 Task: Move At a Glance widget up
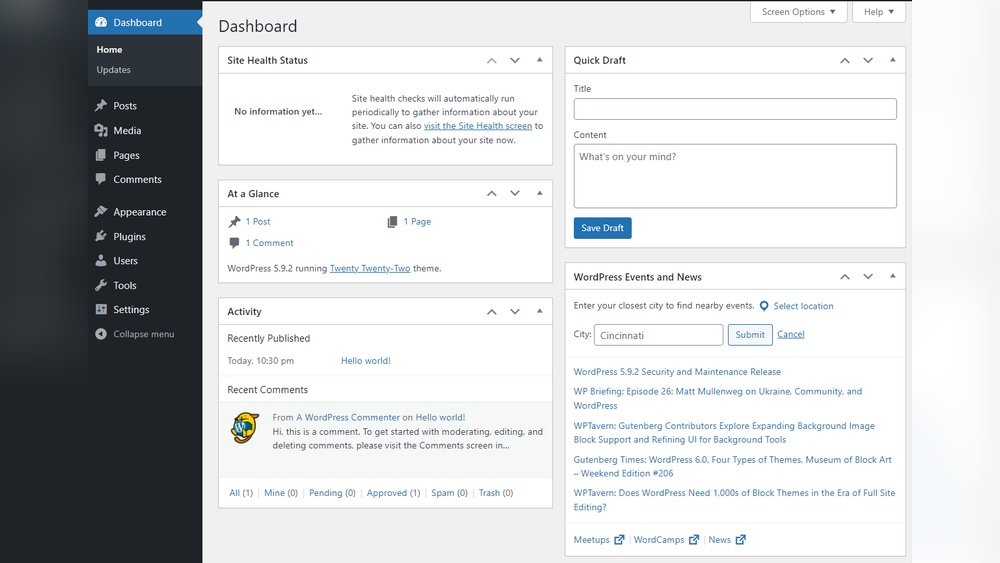click(492, 194)
